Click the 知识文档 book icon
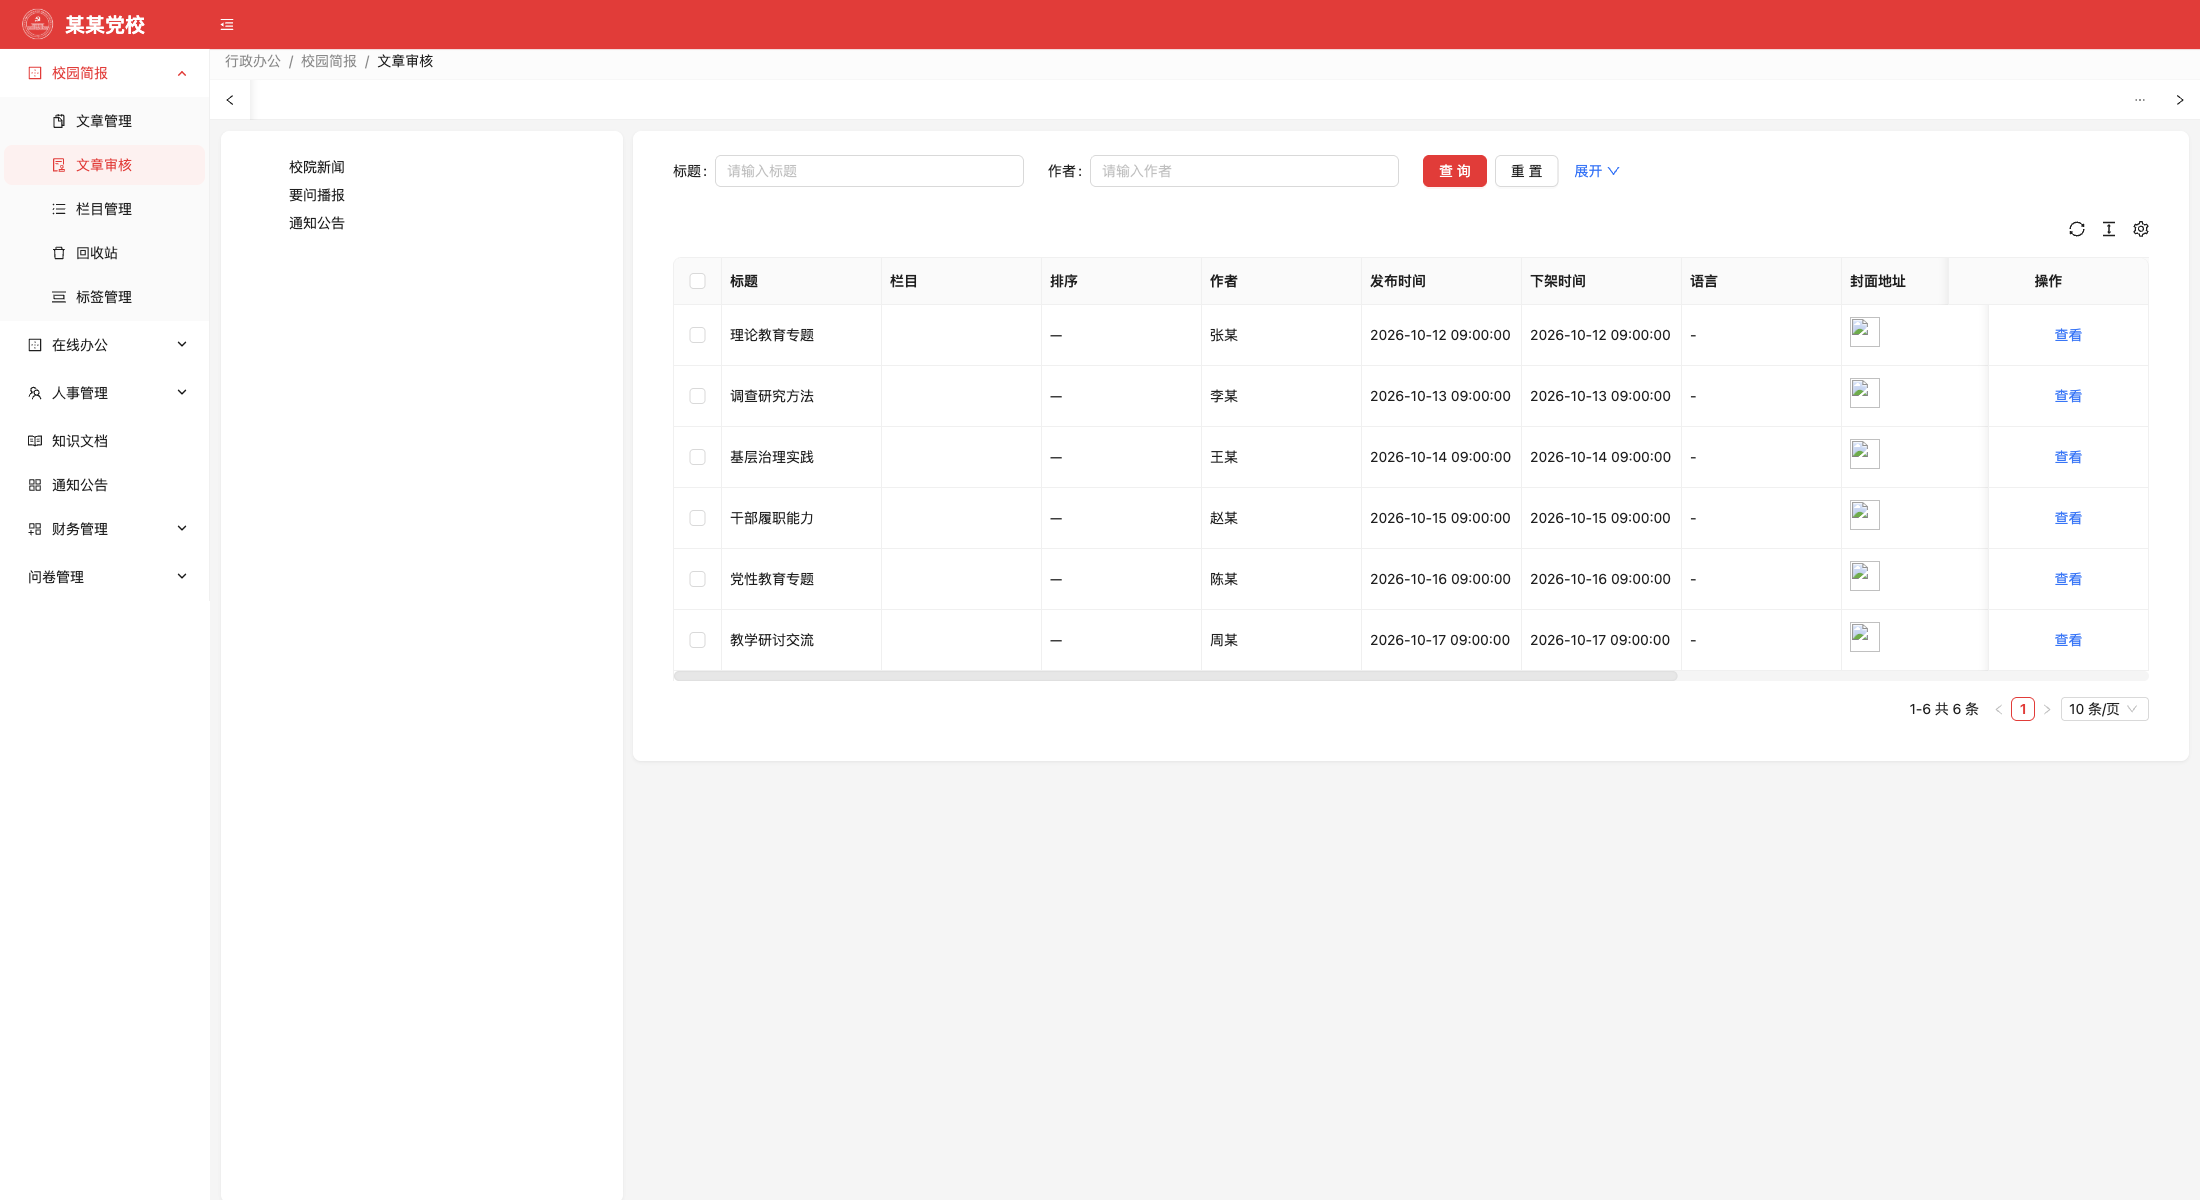The image size is (2200, 1200). click(x=35, y=441)
